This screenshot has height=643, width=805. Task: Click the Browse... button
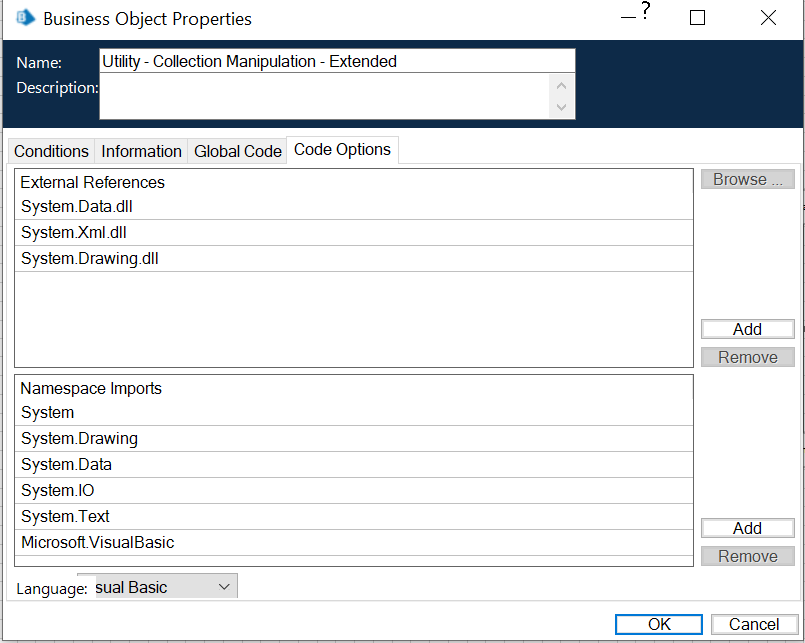[x=748, y=179]
